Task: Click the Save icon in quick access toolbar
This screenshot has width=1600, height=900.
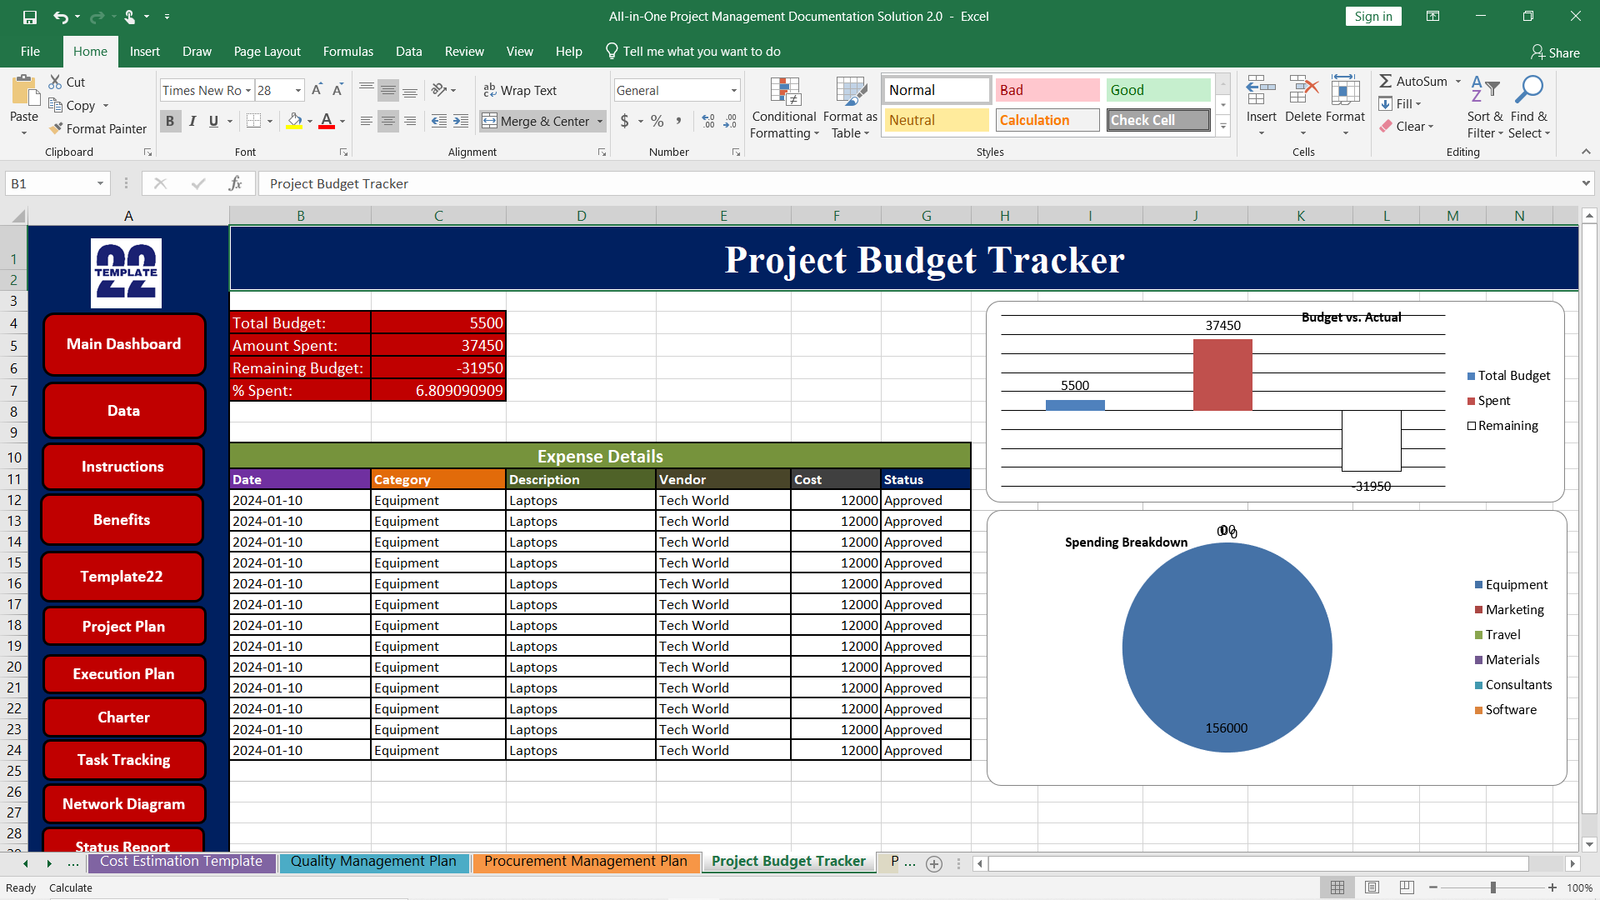Action: point(29,17)
